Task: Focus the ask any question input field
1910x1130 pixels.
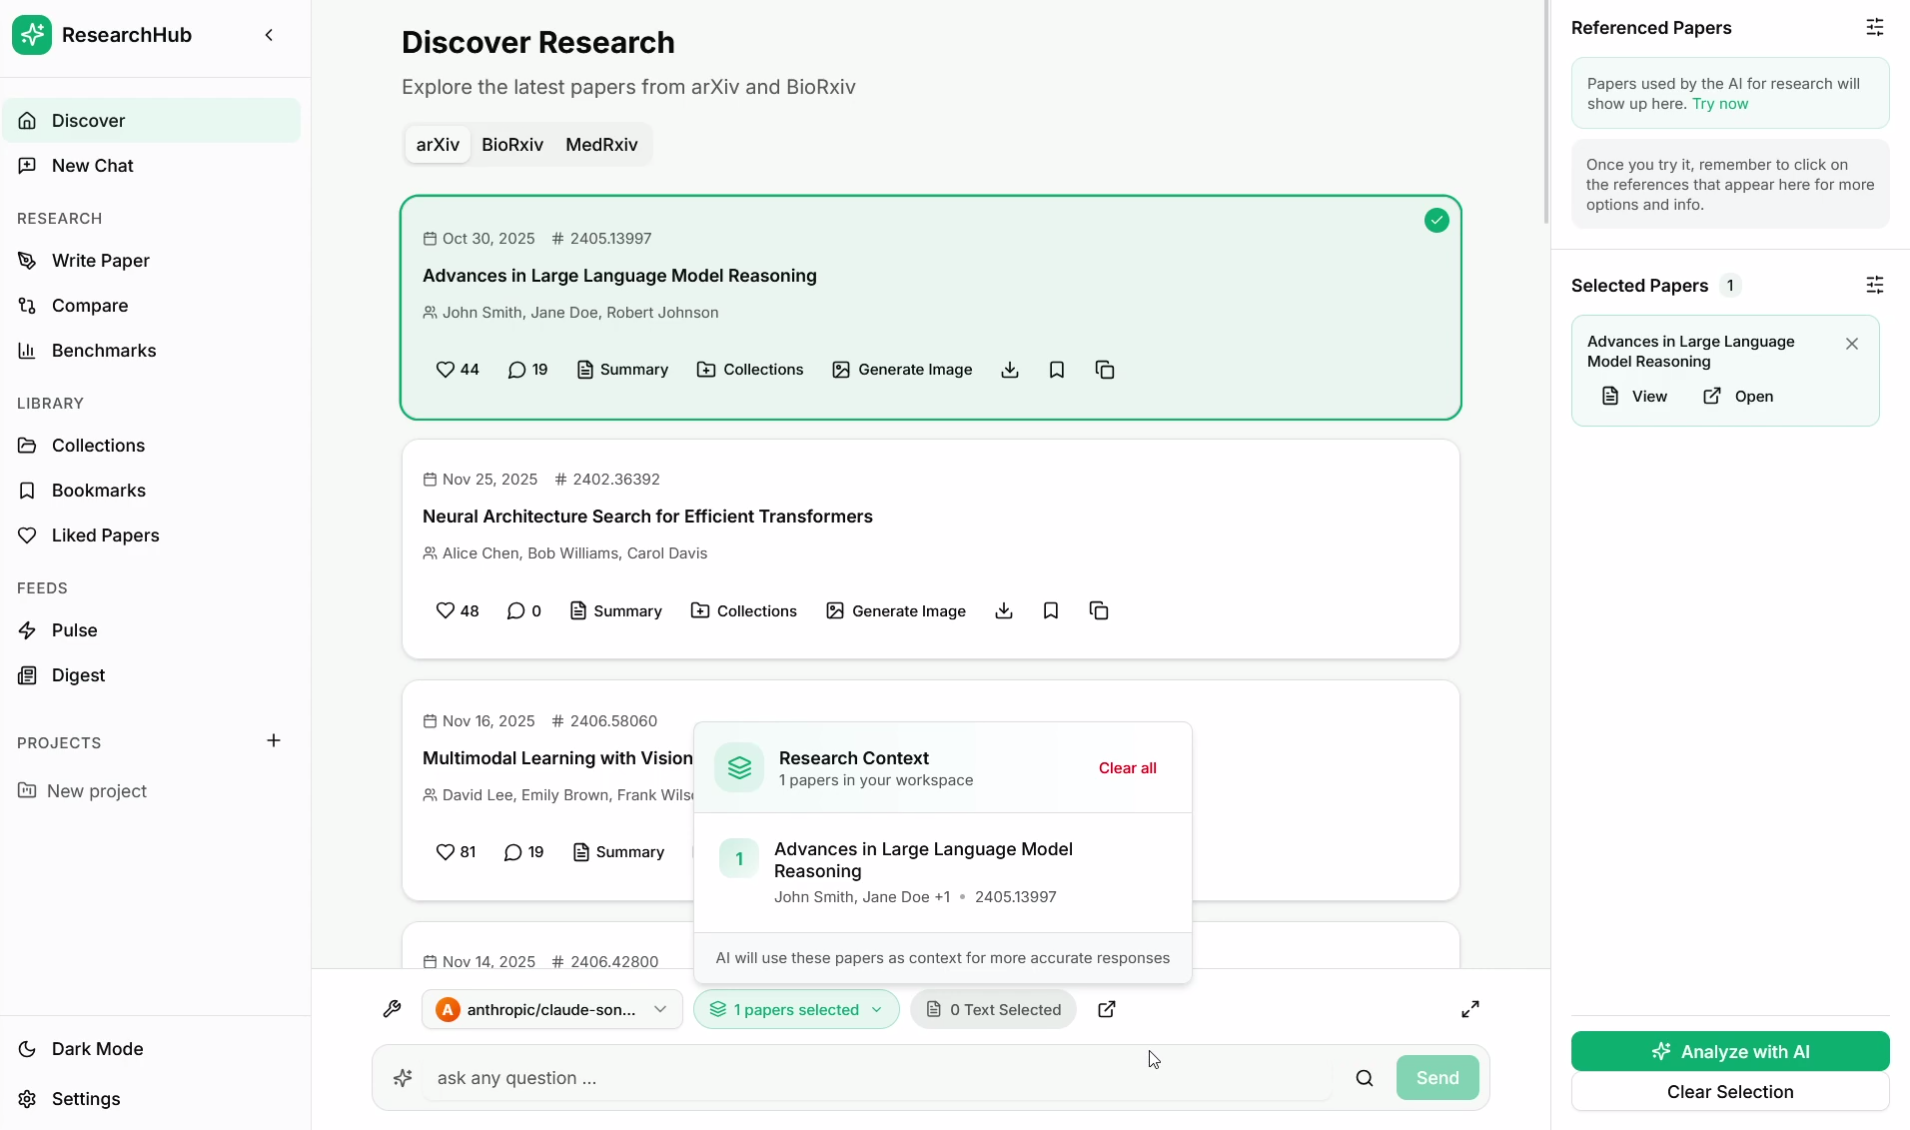Action: point(880,1078)
